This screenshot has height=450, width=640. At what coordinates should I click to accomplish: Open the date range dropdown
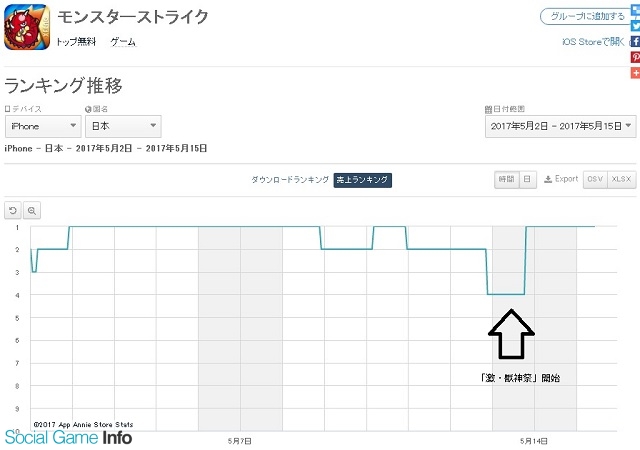559,126
